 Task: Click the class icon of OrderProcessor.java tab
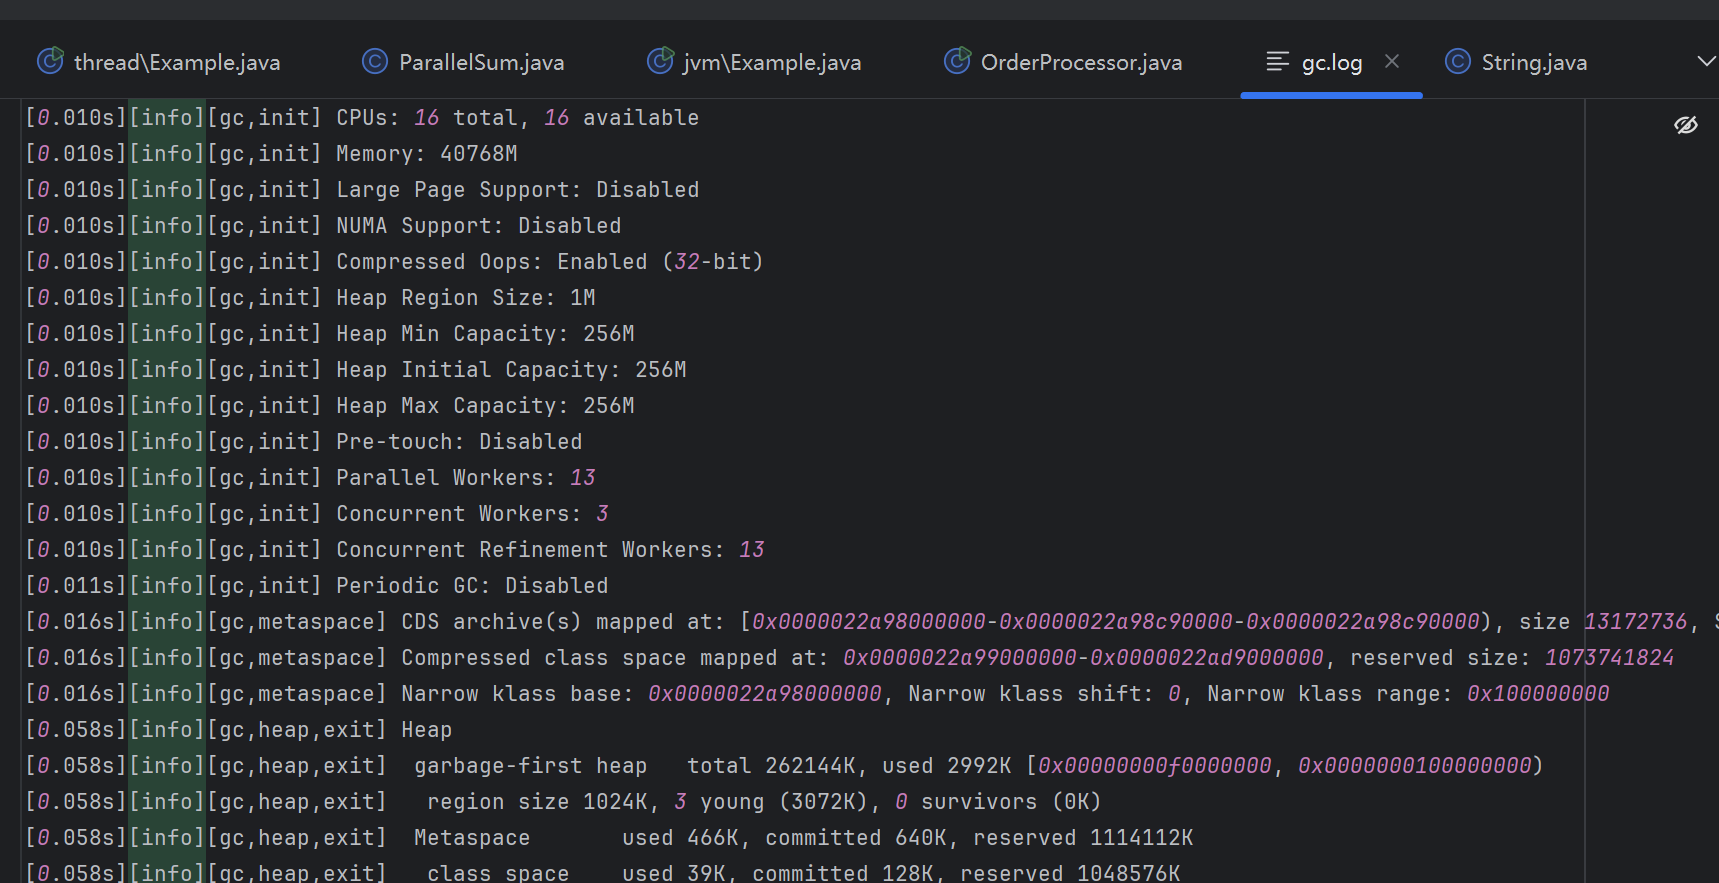pyautogui.click(x=957, y=61)
